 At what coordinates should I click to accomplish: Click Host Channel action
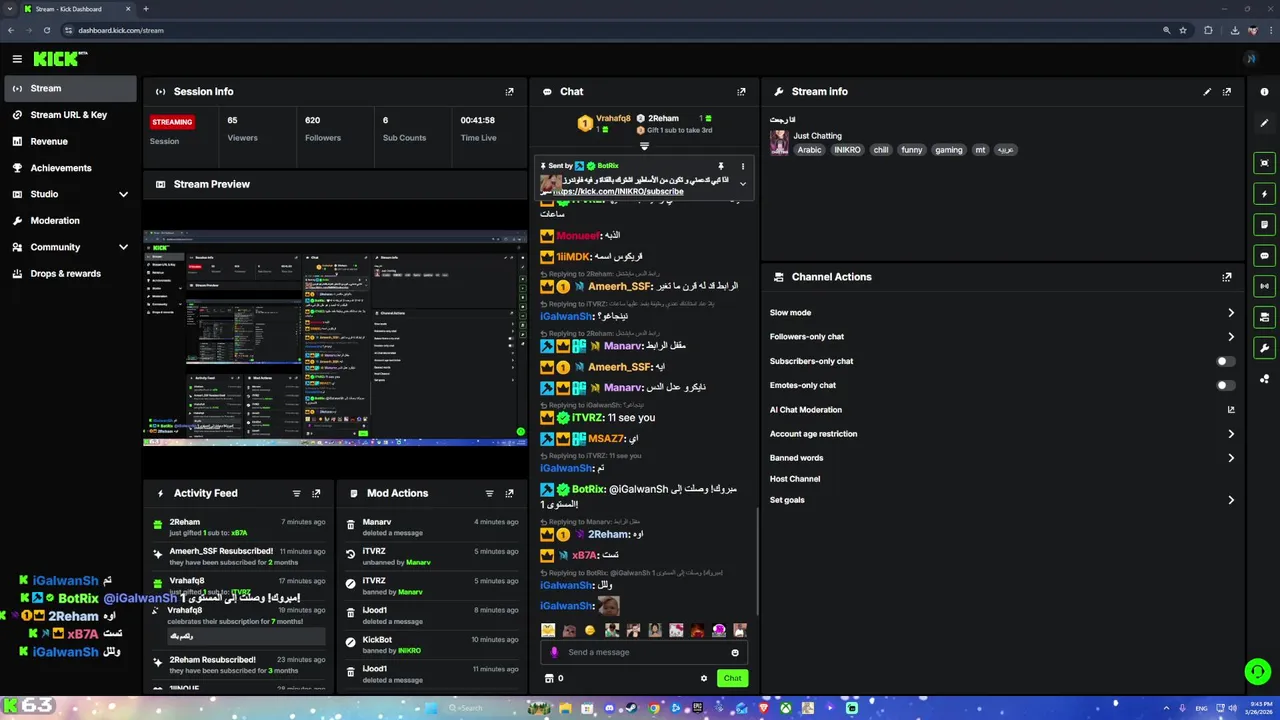point(795,479)
